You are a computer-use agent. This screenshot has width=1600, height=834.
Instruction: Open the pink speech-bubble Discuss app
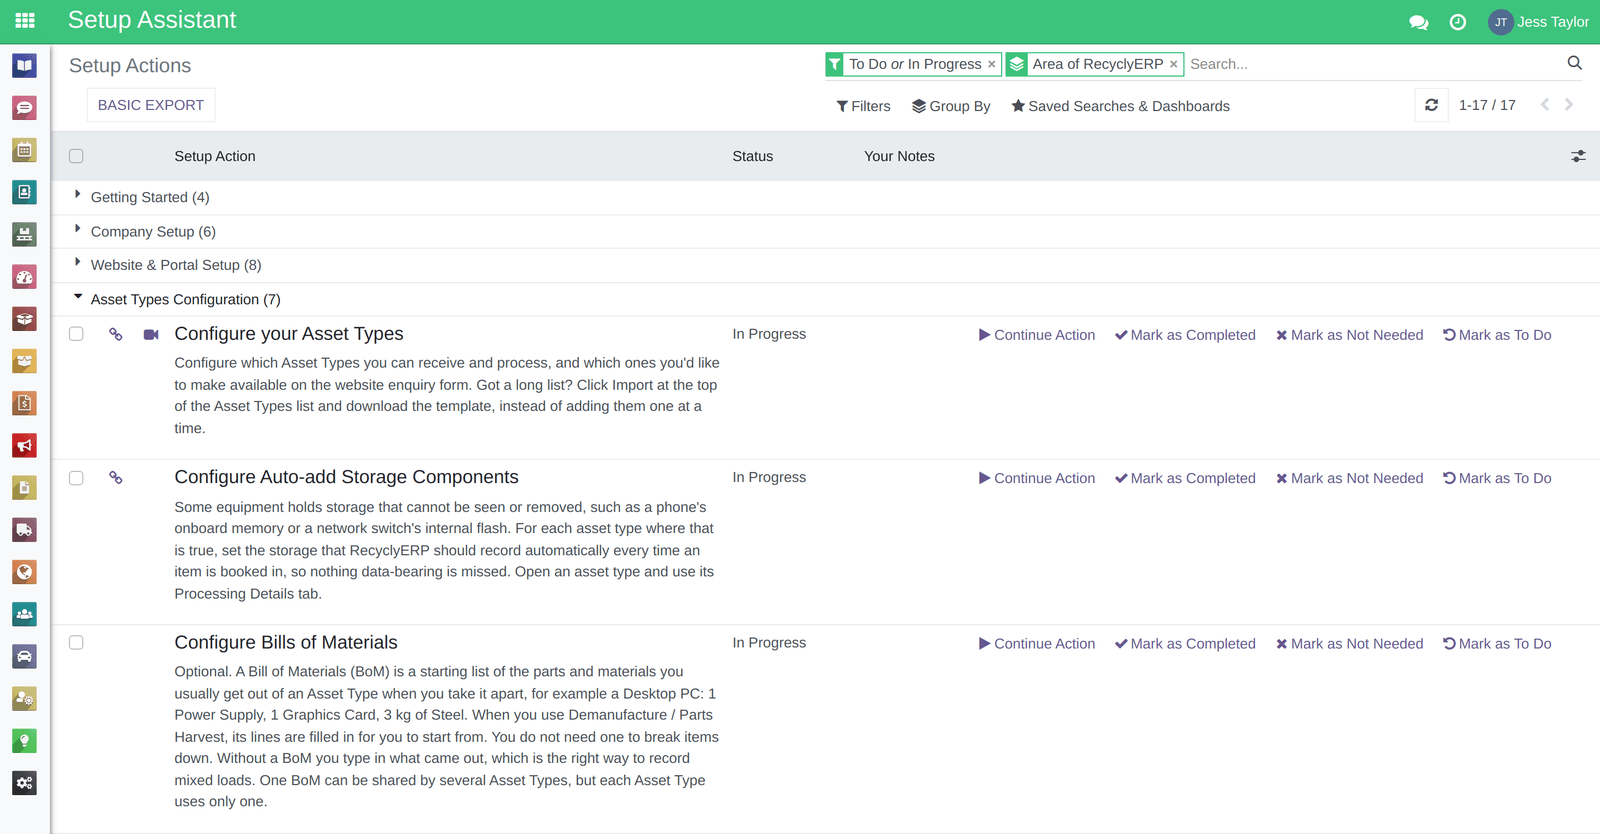25,108
